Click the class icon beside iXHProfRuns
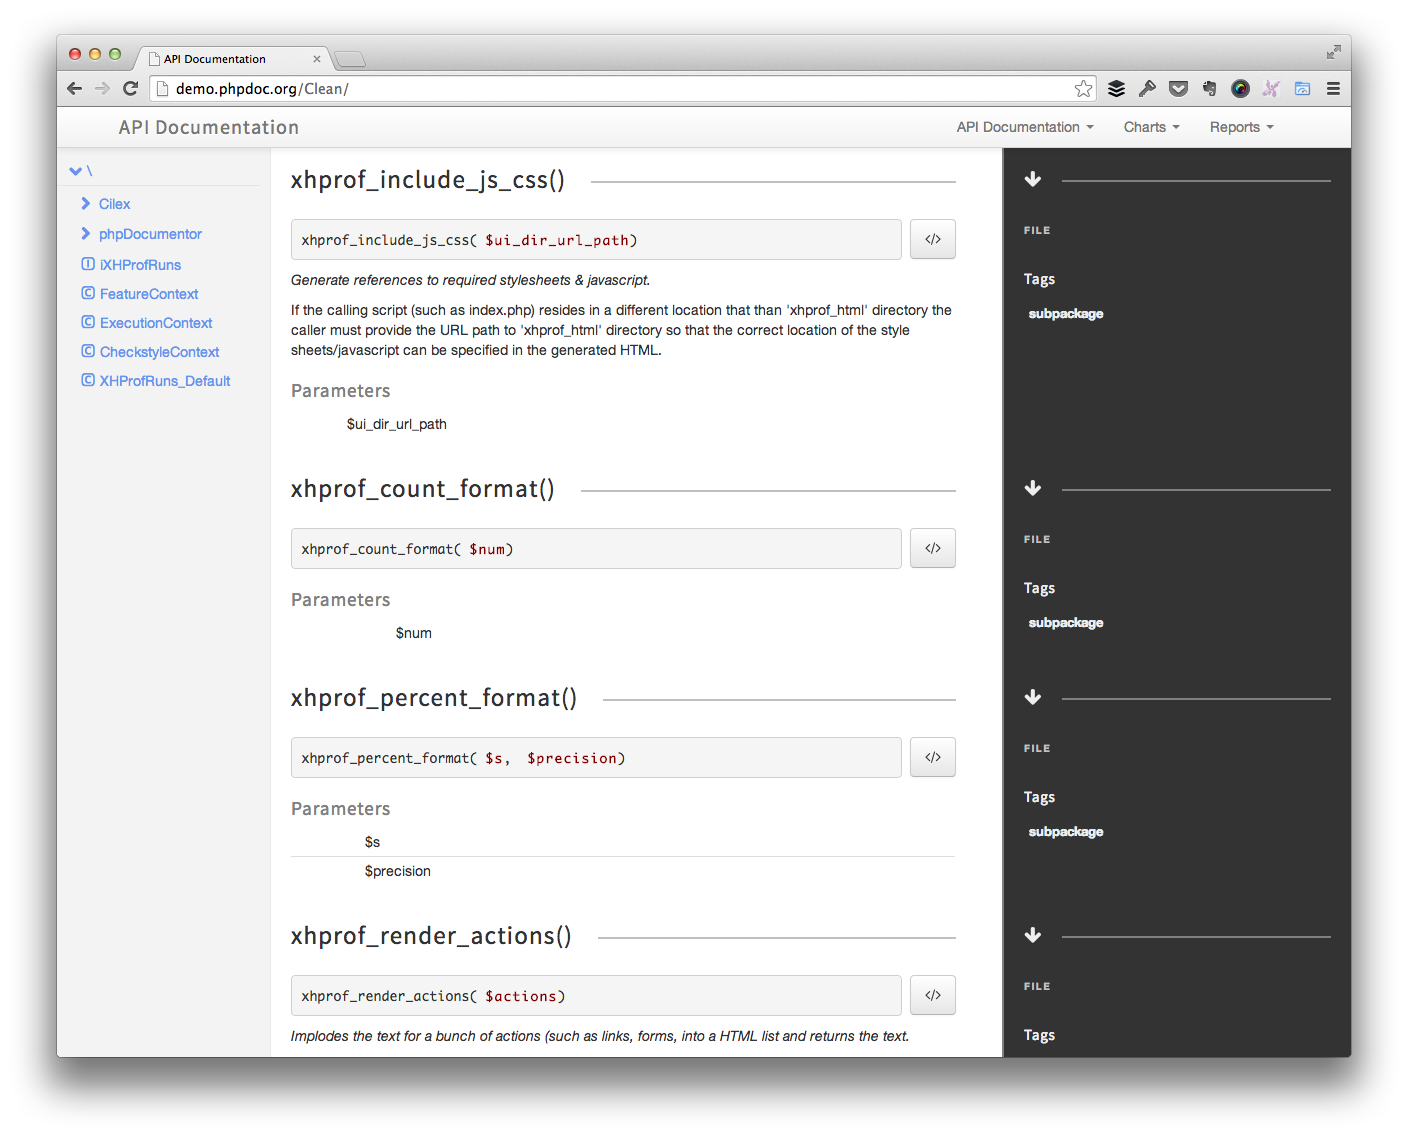This screenshot has height=1136, width=1408. [88, 264]
